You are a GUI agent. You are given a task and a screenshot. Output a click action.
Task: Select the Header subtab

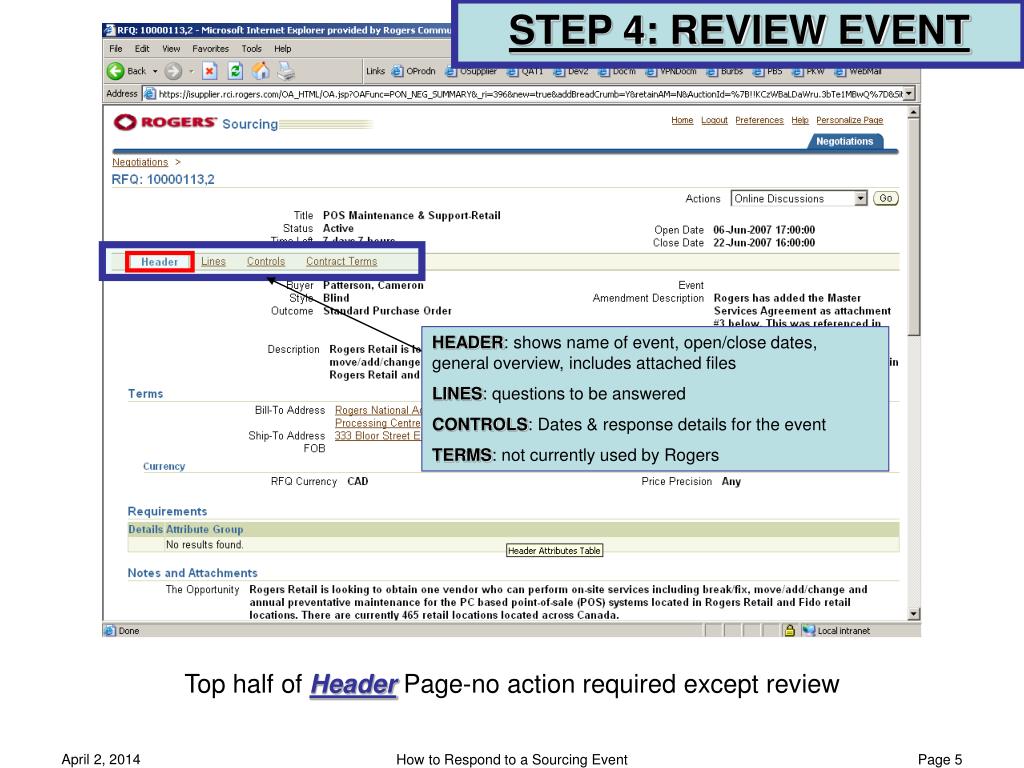pos(159,262)
